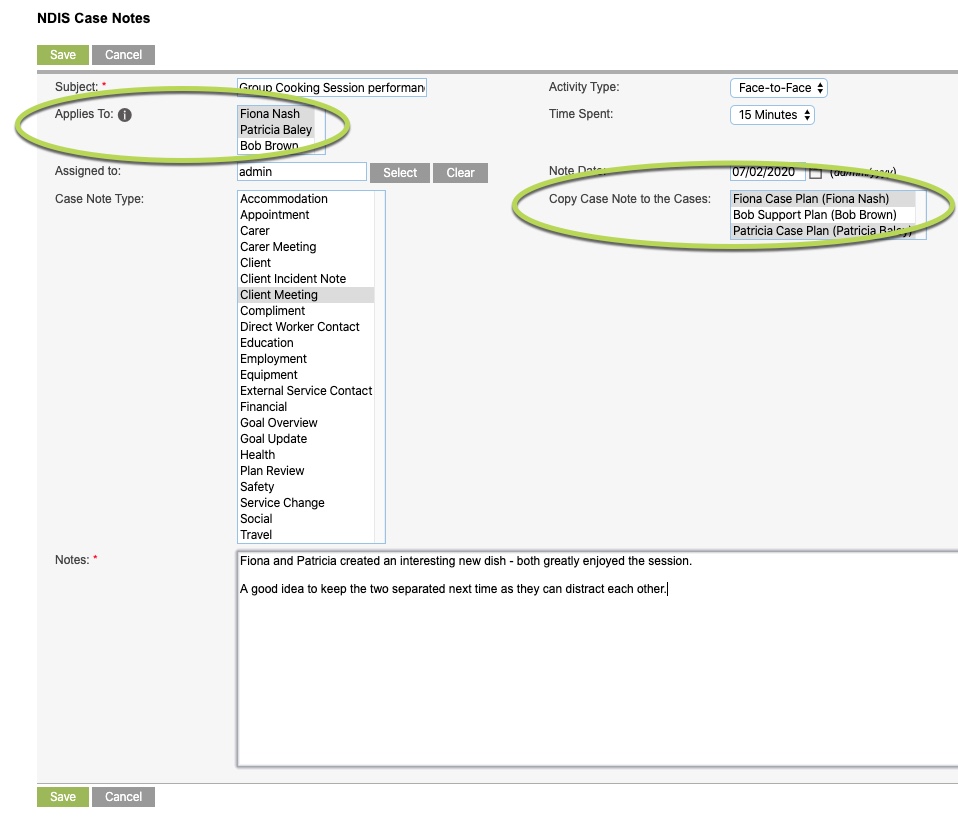Select Fiona Nash in Applies To
This screenshot has width=958, height=817.
tap(276, 114)
